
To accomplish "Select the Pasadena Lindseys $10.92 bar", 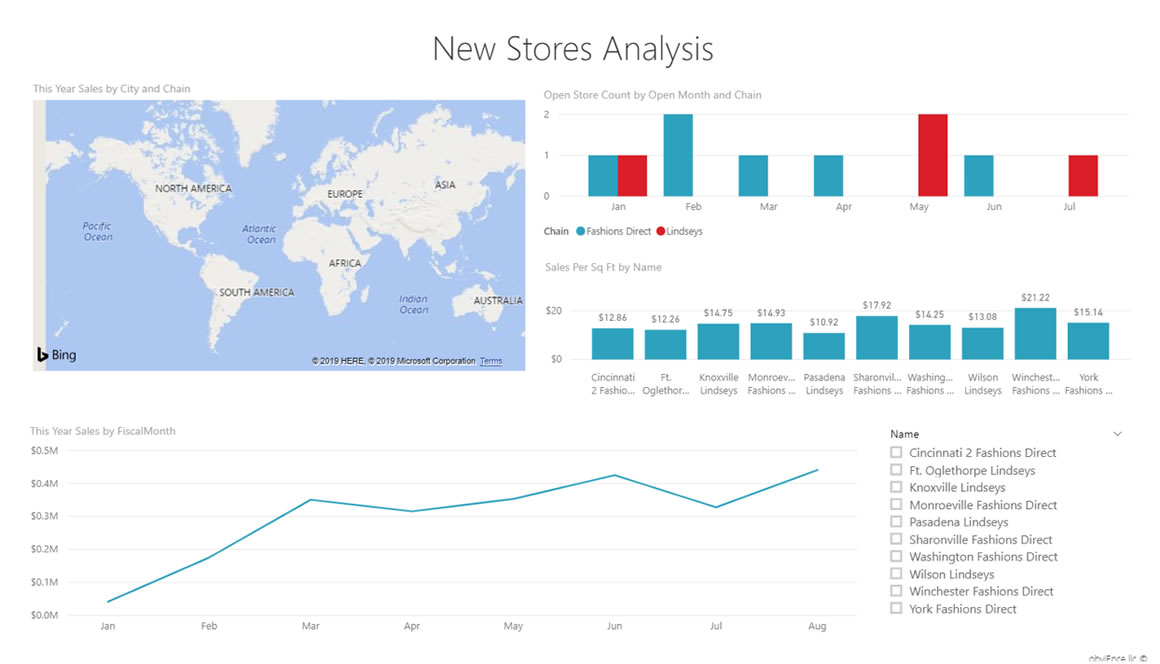I will tap(824, 346).
